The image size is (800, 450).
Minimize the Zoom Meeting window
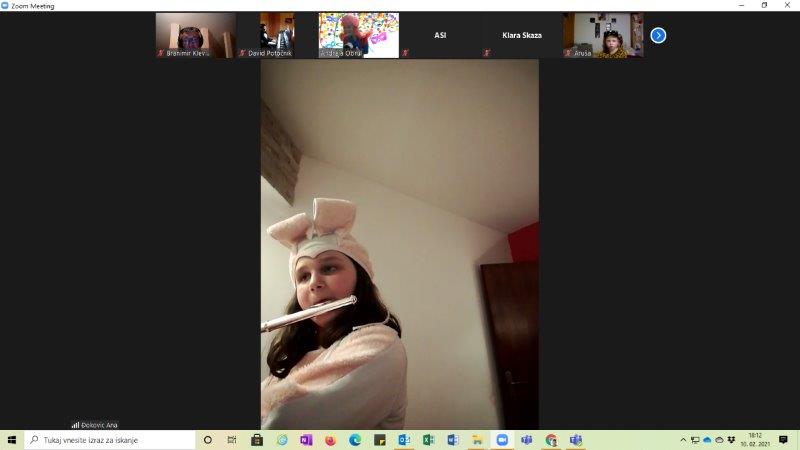[741, 5]
